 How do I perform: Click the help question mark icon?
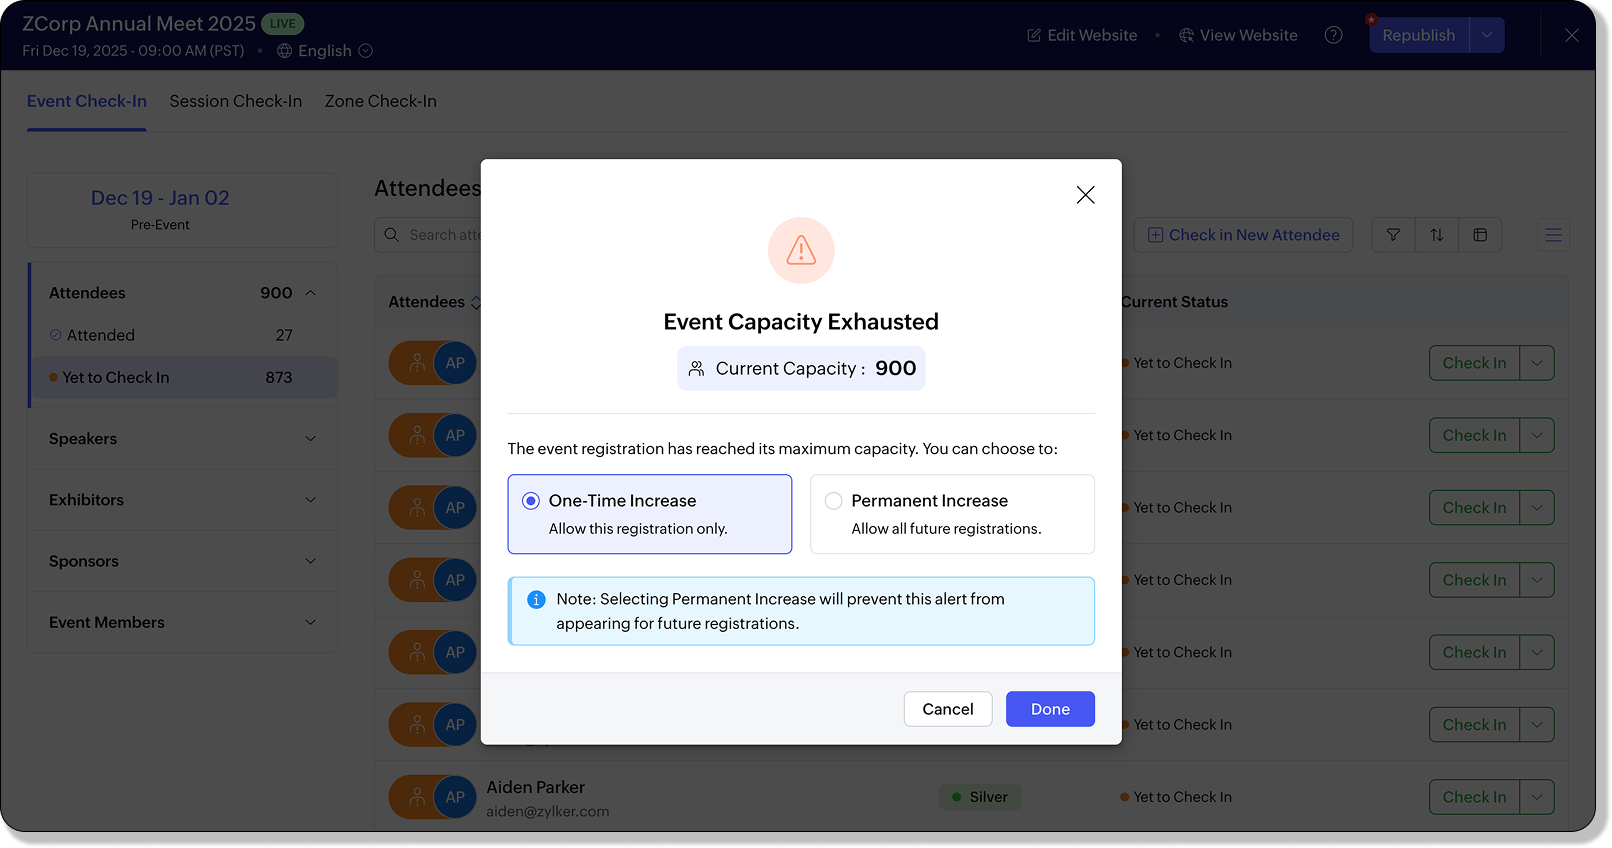coord(1333,35)
